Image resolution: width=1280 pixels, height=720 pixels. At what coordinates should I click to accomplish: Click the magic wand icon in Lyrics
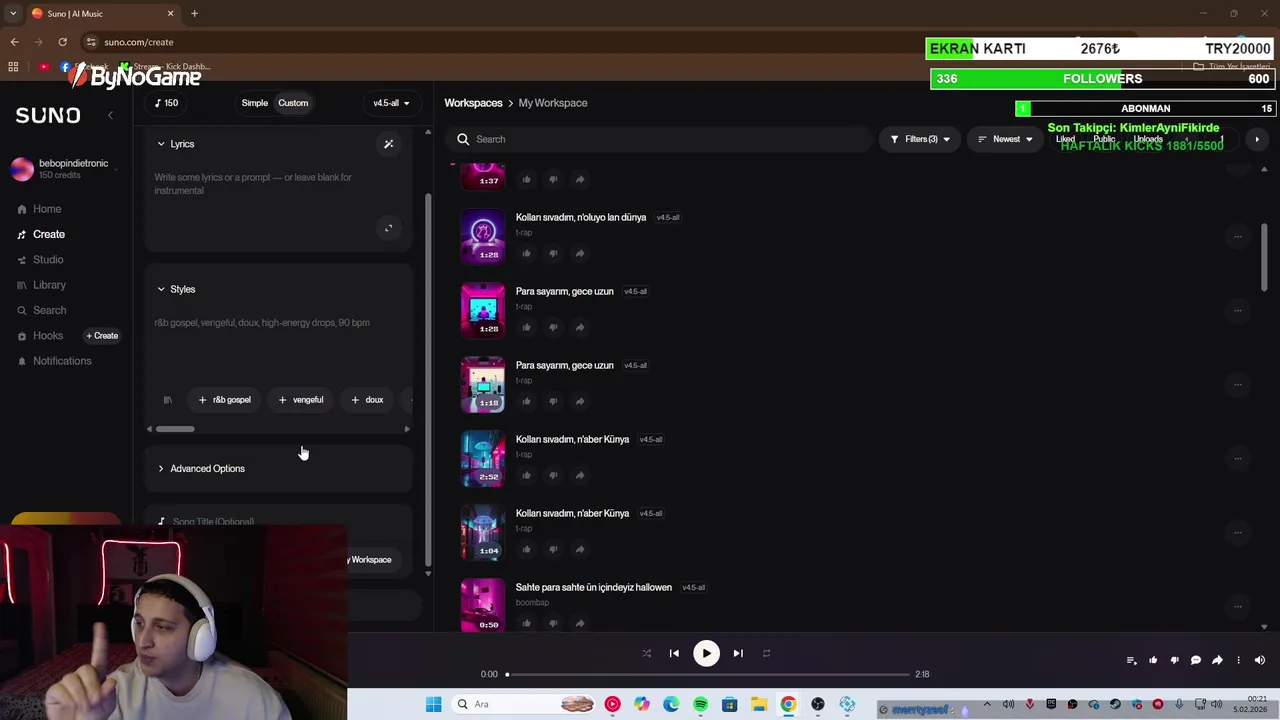pyautogui.click(x=389, y=144)
